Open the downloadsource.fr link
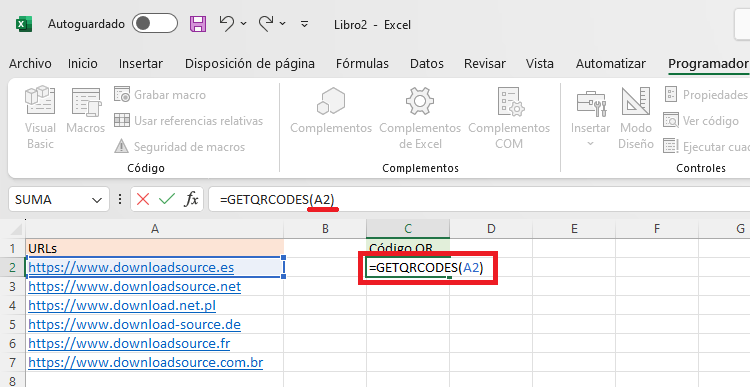Image resolution: width=750 pixels, height=387 pixels. pyautogui.click(x=129, y=343)
